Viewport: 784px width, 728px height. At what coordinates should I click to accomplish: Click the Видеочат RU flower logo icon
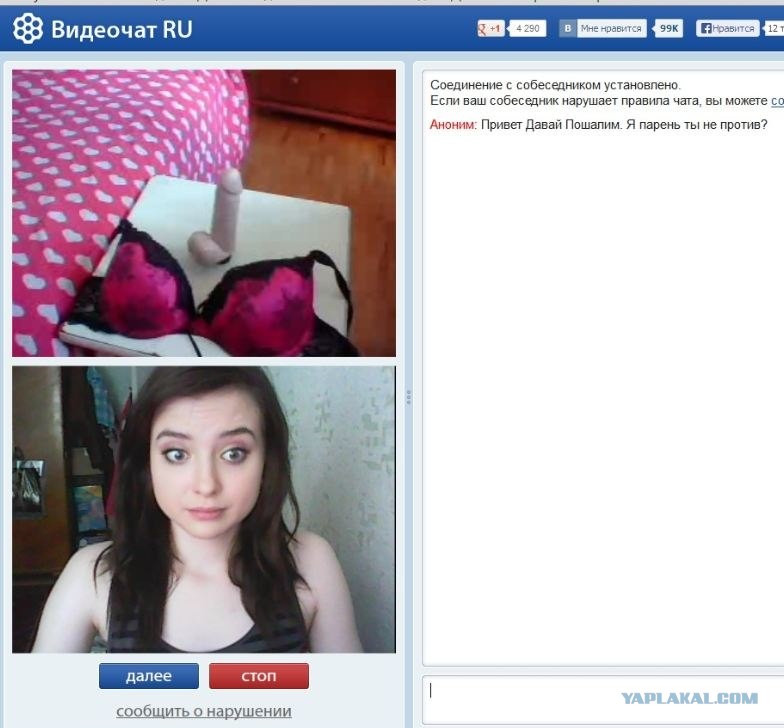coord(28,28)
